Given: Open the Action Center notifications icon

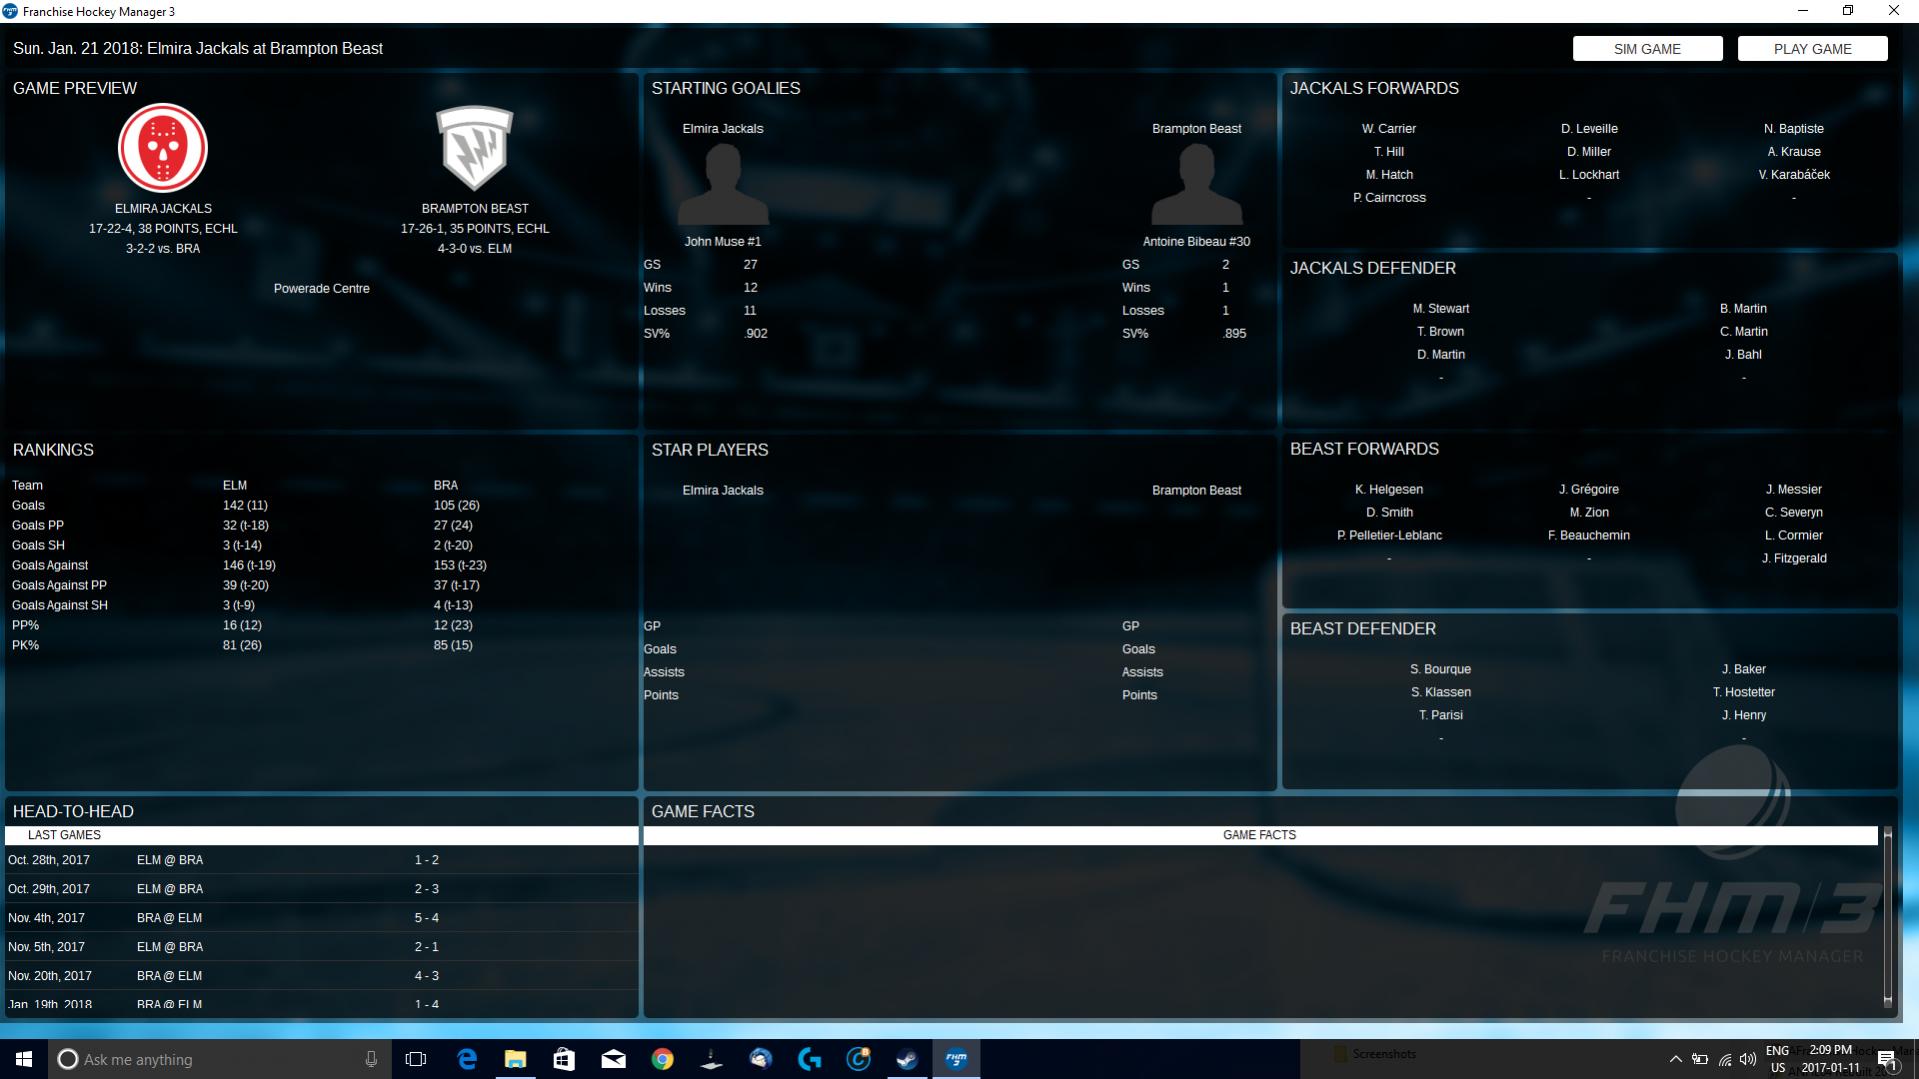Looking at the screenshot, I should click(x=1887, y=1059).
